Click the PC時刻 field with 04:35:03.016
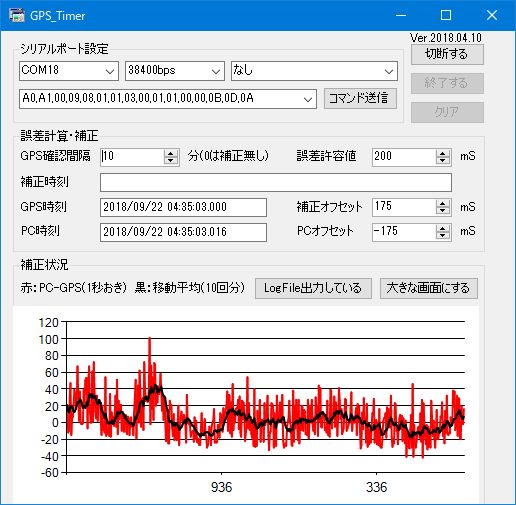This screenshot has width=516, height=505. point(183,232)
